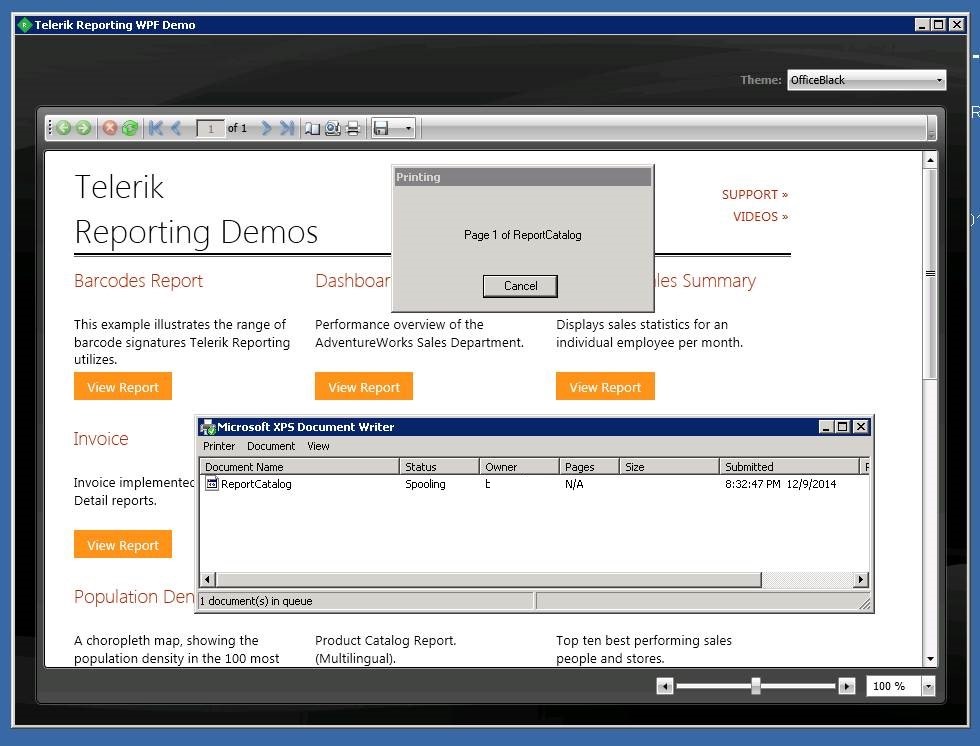Toggle the document map icon
980x746 pixels.
pos(312,129)
